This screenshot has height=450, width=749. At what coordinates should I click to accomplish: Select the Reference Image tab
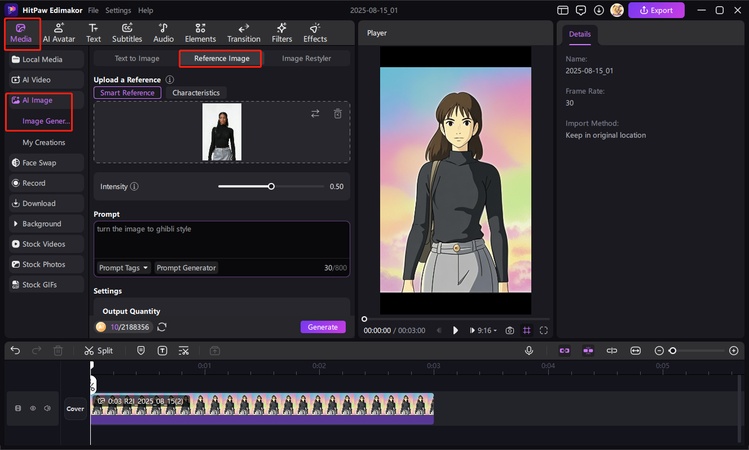pyautogui.click(x=222, y=58)
